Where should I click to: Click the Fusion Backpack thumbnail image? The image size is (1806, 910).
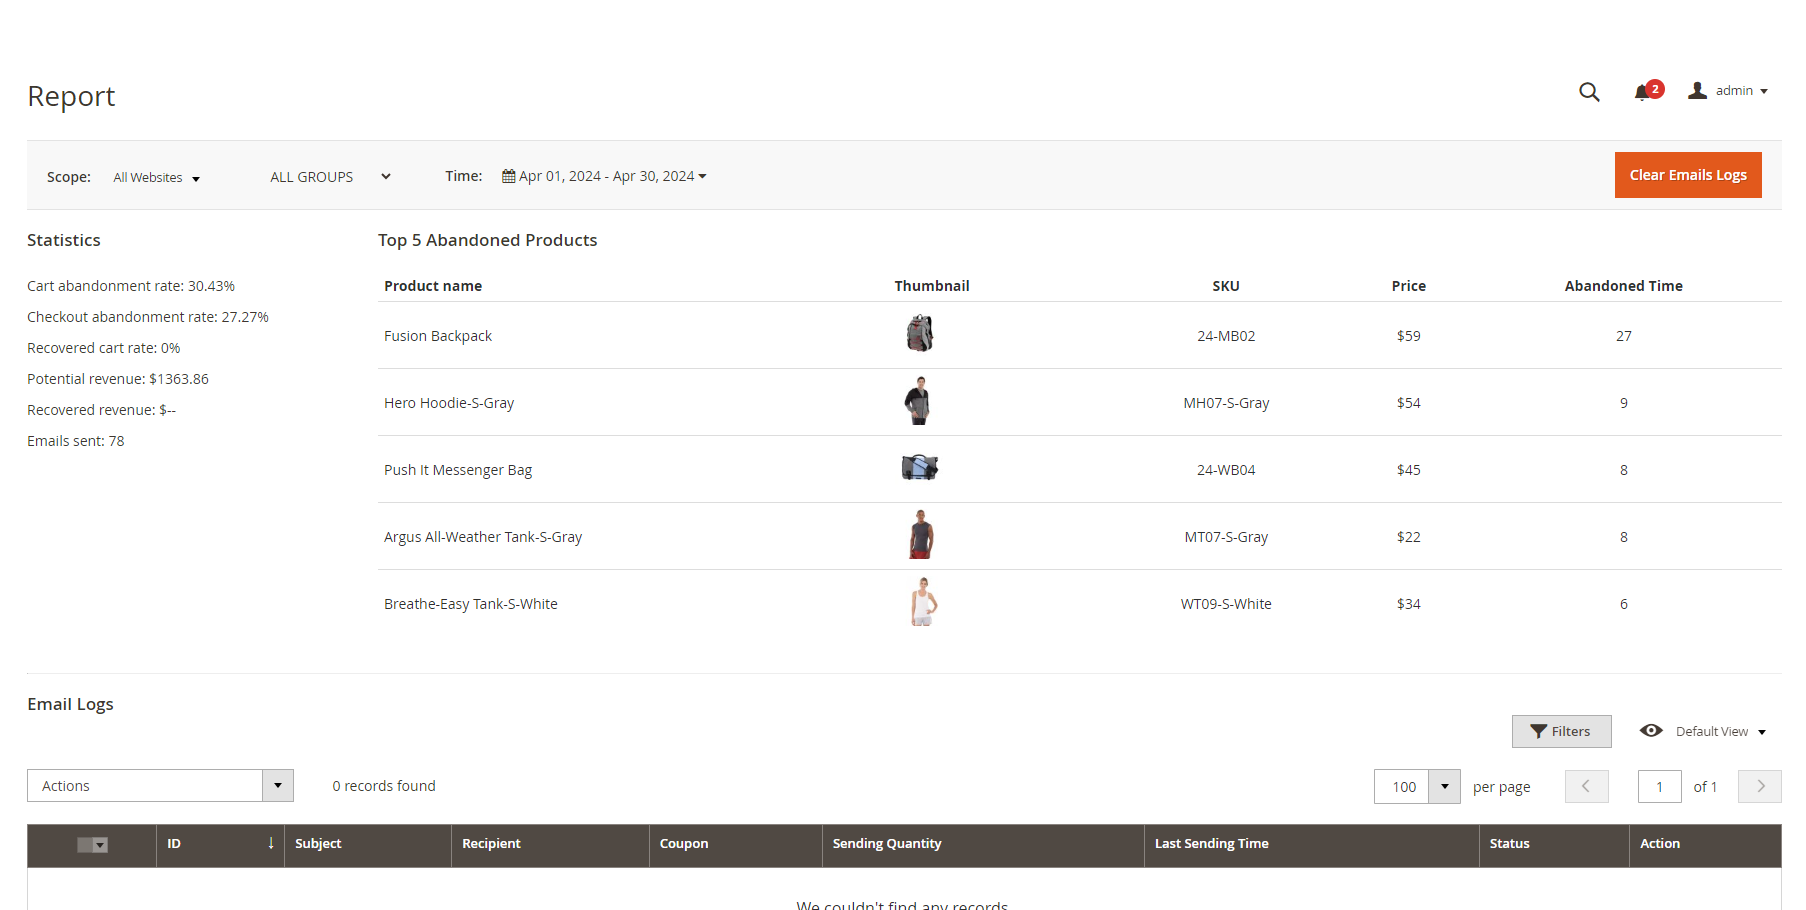pyautogui.click(x=919, y=334)
